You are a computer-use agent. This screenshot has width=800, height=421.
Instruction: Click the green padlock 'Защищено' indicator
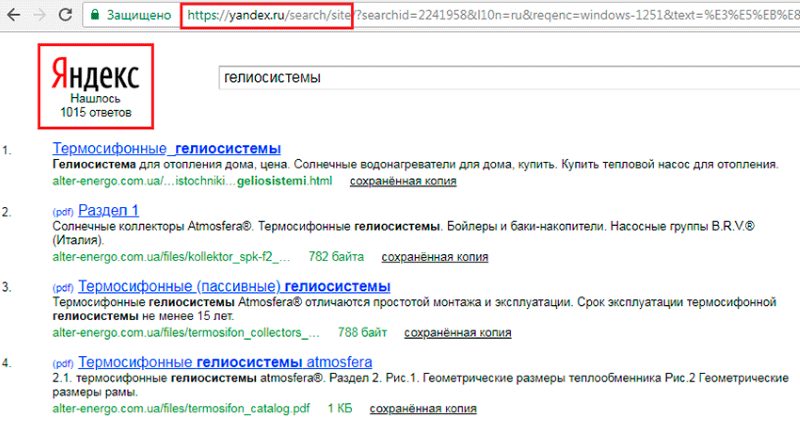tap(131, 15)
